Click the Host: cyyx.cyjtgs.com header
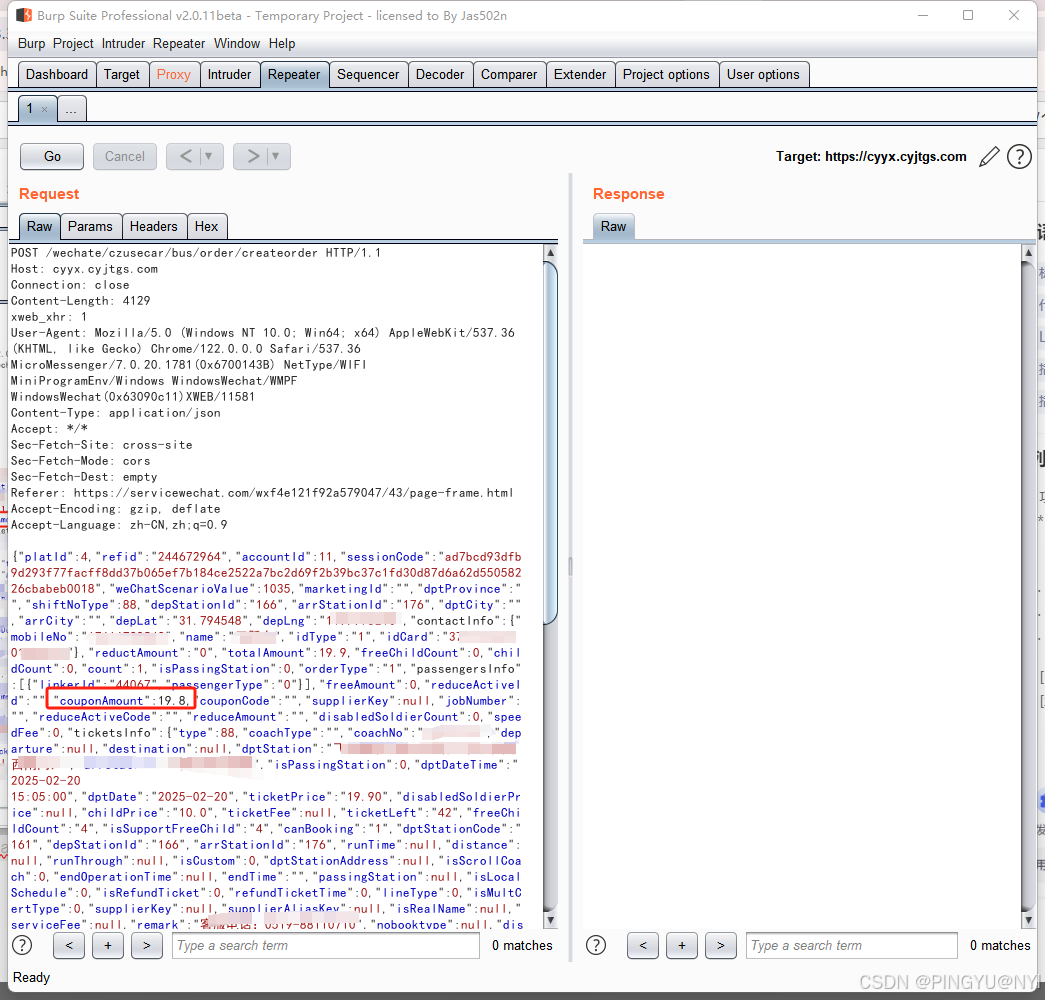This screenshot has height=1000, width=1045. pyautogui.click(x=85, y=269)
